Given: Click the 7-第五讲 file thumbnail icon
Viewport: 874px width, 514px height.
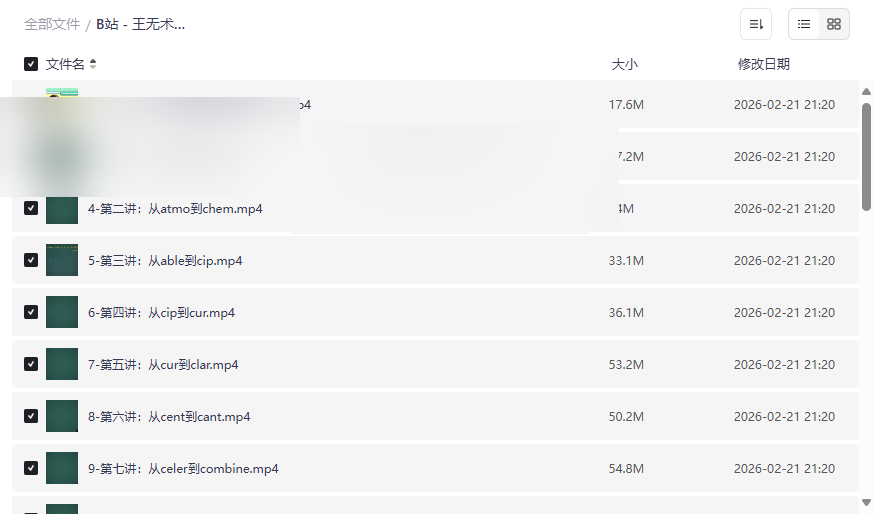Looking at the screenshot, I should click(62, 365).
